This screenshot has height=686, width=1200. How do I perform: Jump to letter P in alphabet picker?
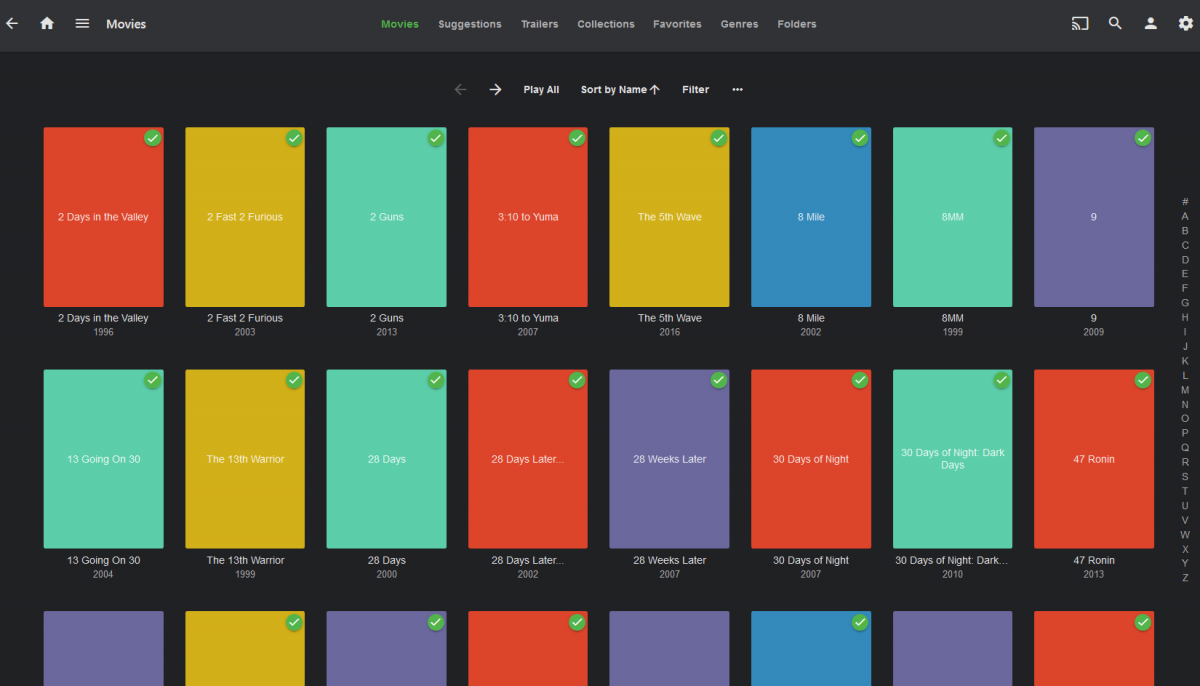[x=1185, y=433]
